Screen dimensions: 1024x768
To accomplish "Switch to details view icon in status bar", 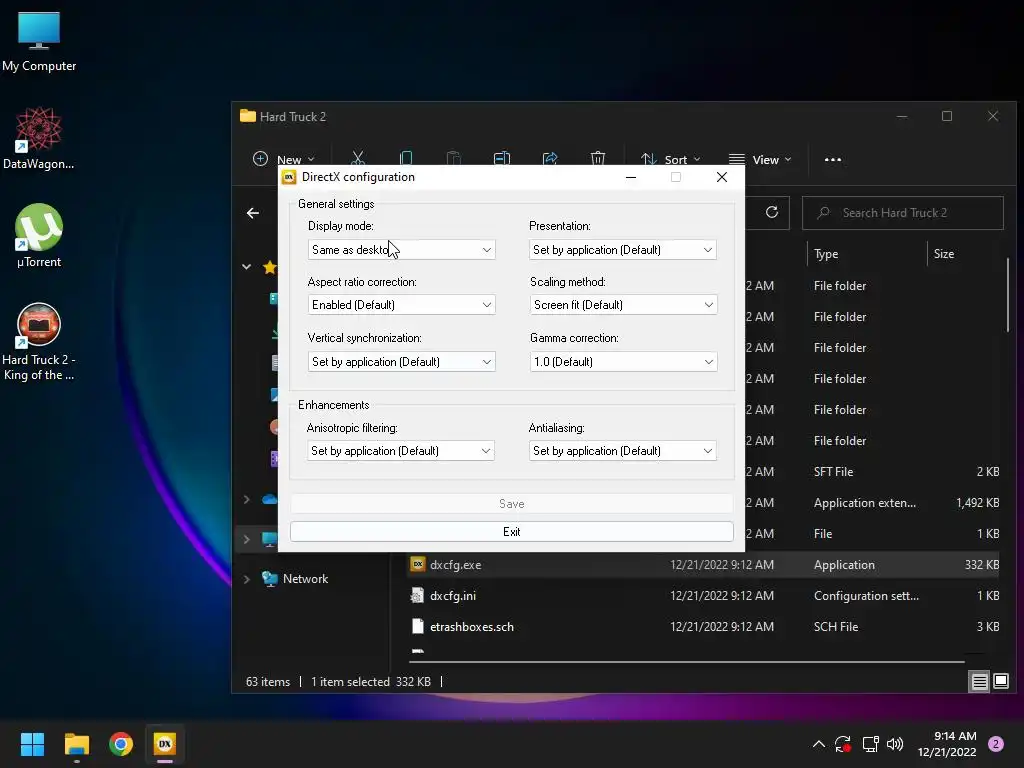I will tap(980, 682).
